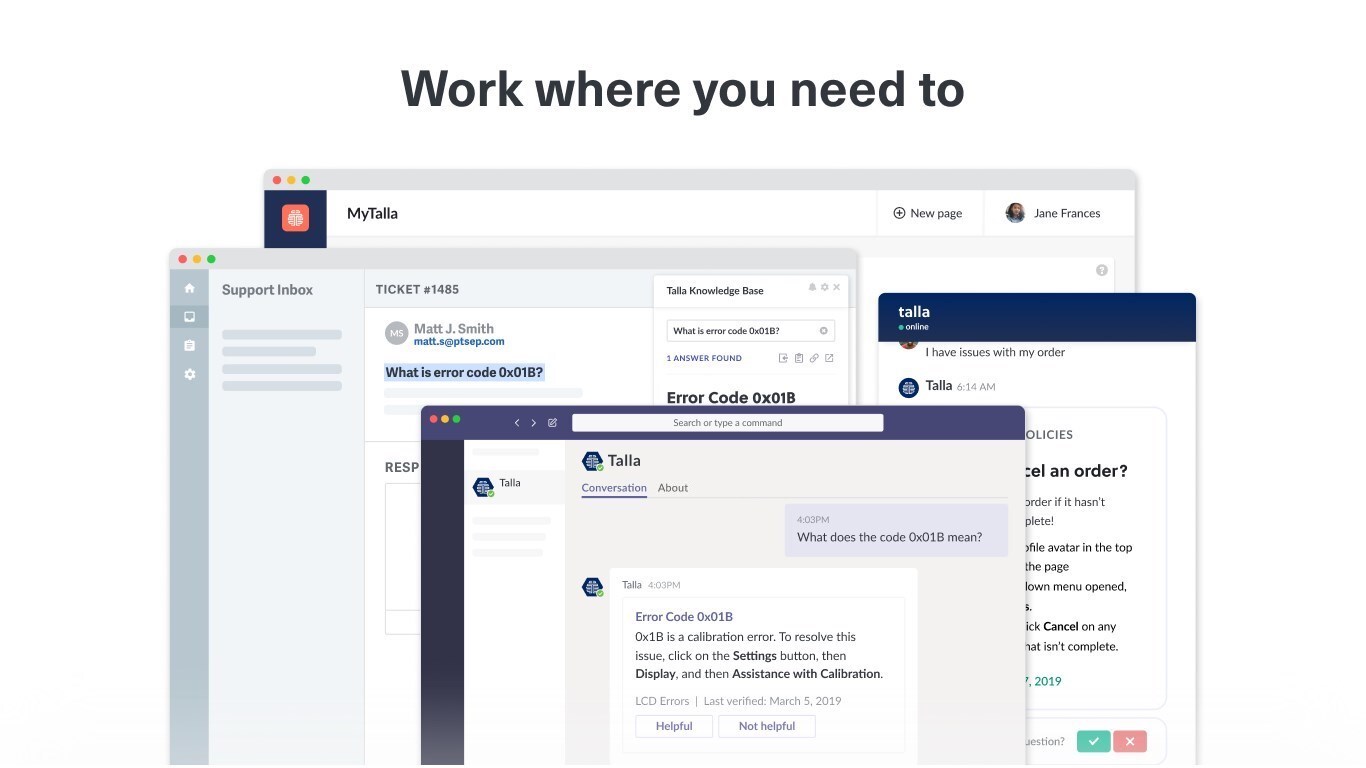Click LCD Errors category text

662,701
